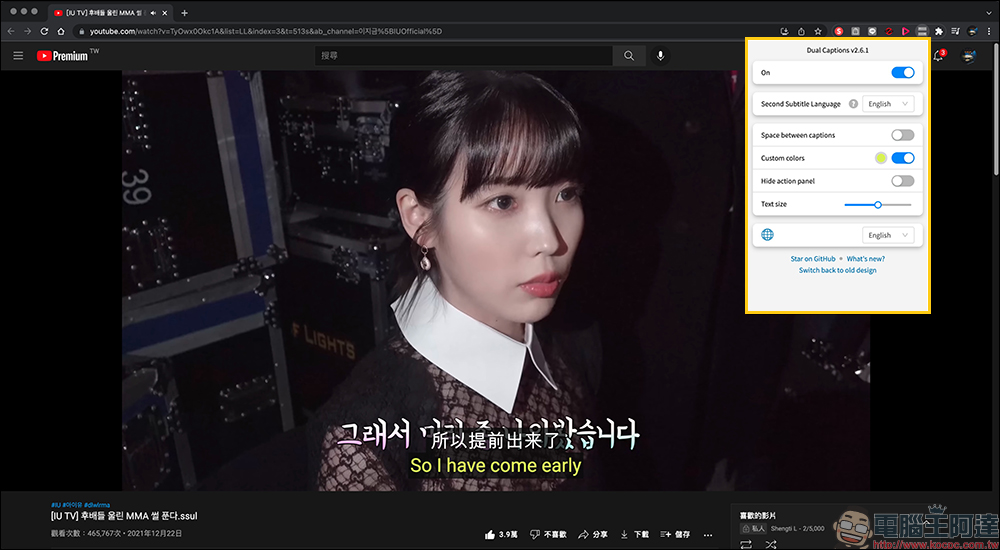Select the IU TV video browser tab

coord(108,13)
